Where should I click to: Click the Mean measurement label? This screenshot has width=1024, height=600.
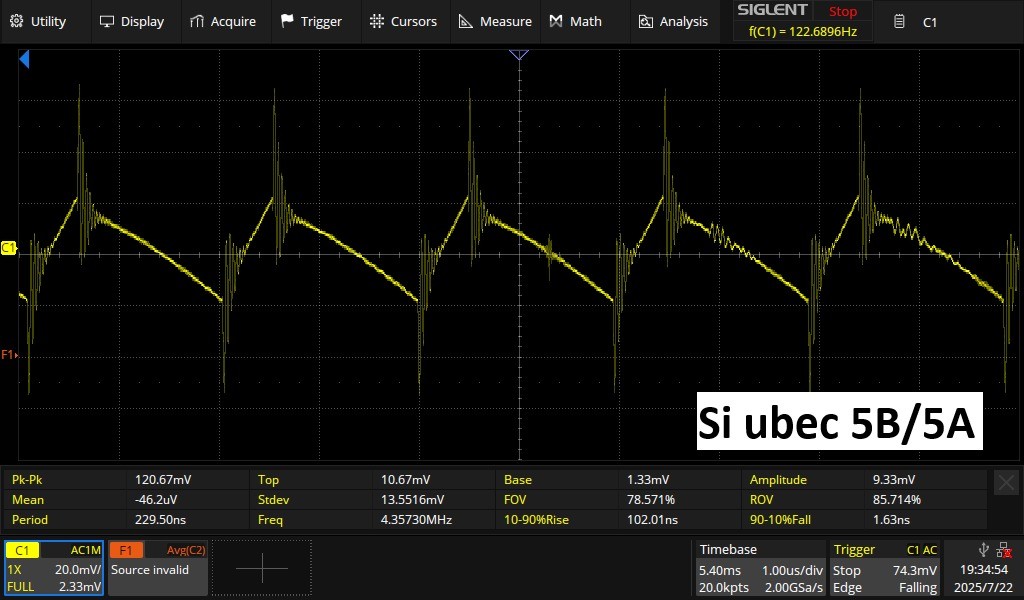pyautogui.click(x=28, y=499)
